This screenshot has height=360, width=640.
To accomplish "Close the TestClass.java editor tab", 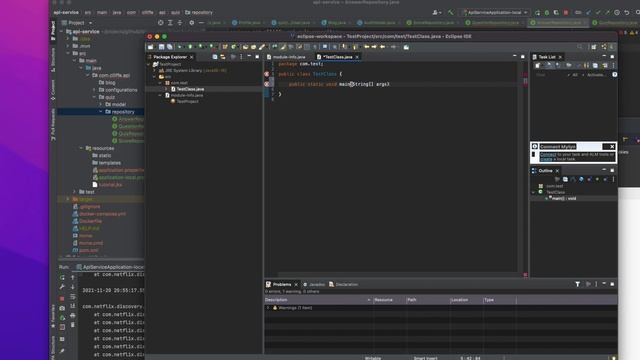I will tap(357, 57).
